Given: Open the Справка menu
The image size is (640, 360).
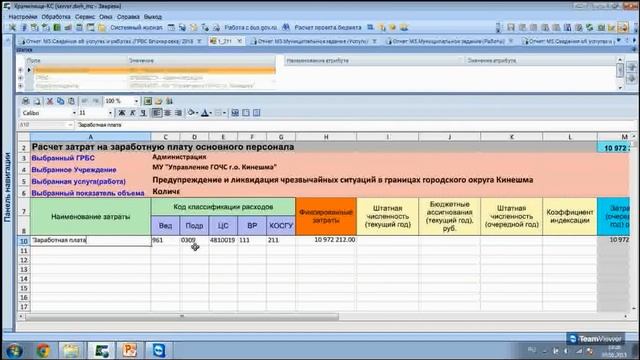Looking at the screenshot, I should [128, 17].
